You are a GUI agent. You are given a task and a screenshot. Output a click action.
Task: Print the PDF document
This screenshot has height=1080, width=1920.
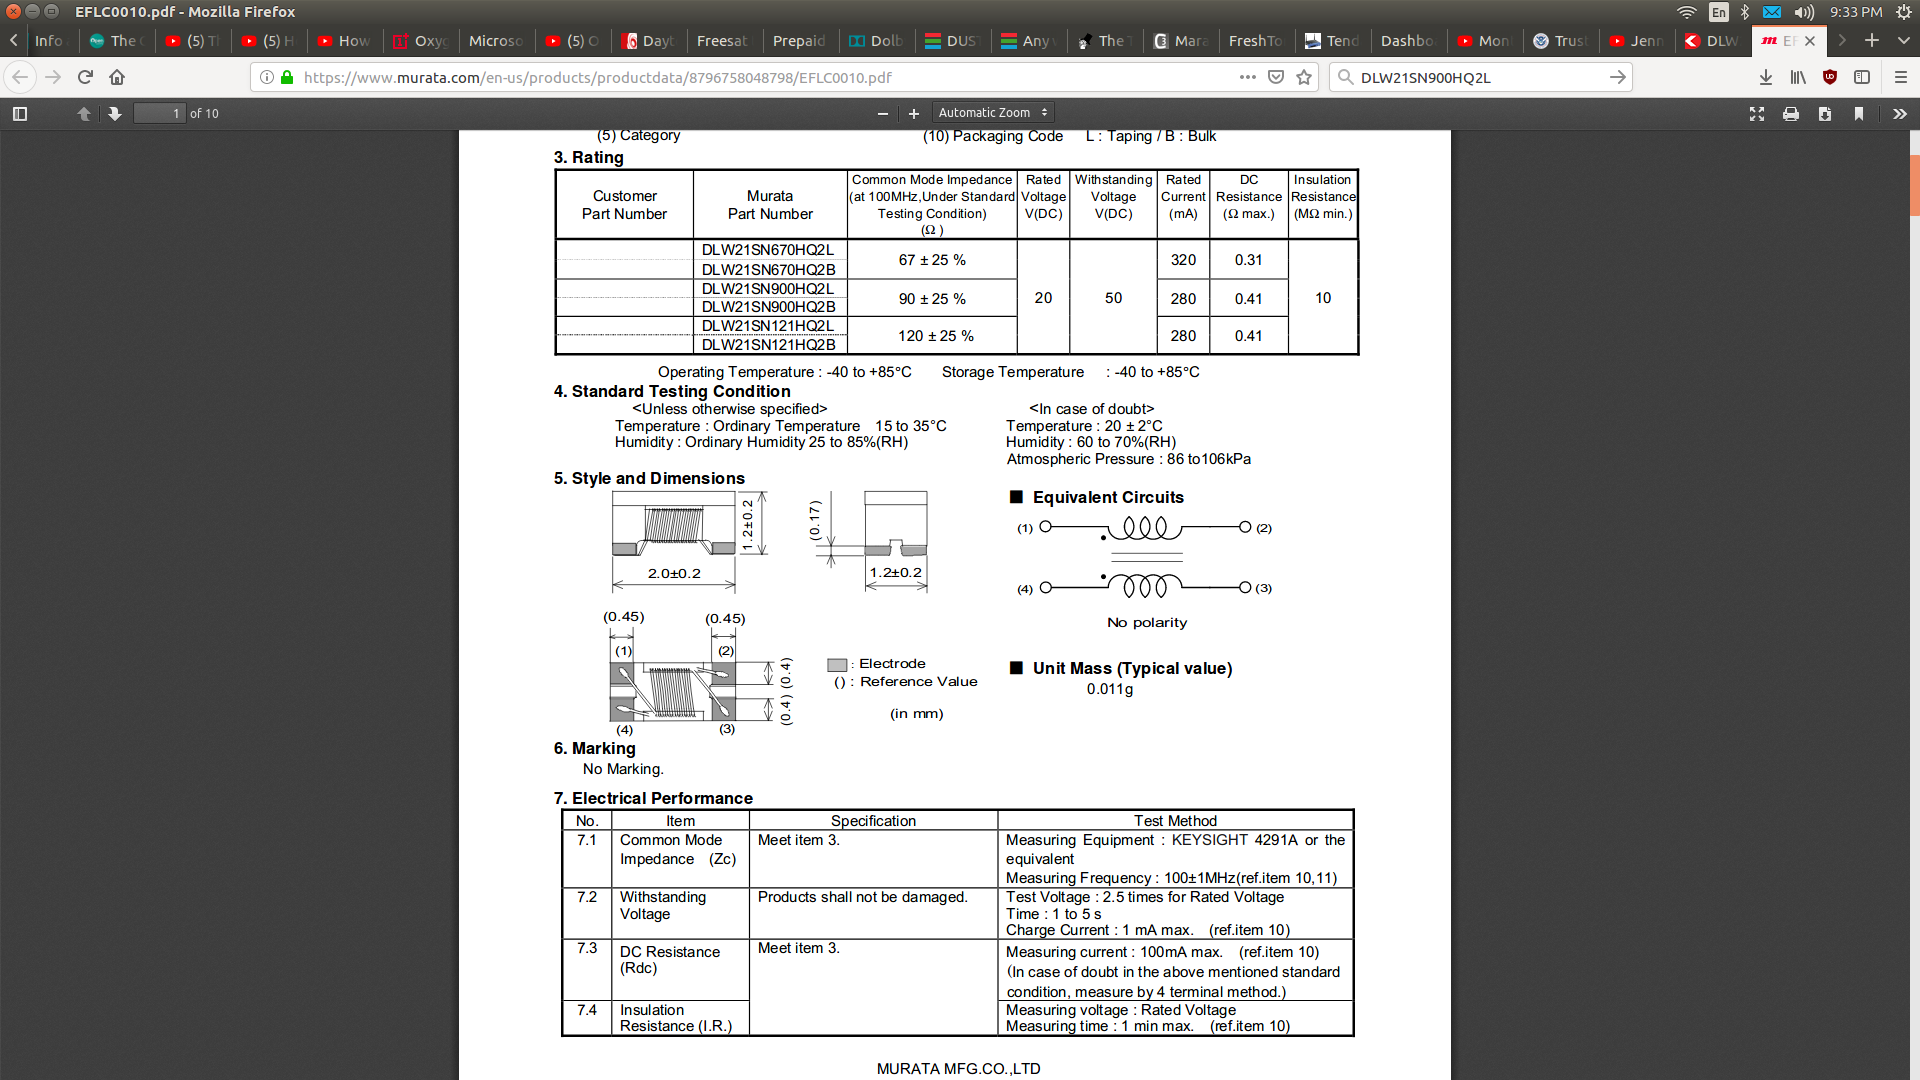pyautogui.click(x=1791, y=114)
